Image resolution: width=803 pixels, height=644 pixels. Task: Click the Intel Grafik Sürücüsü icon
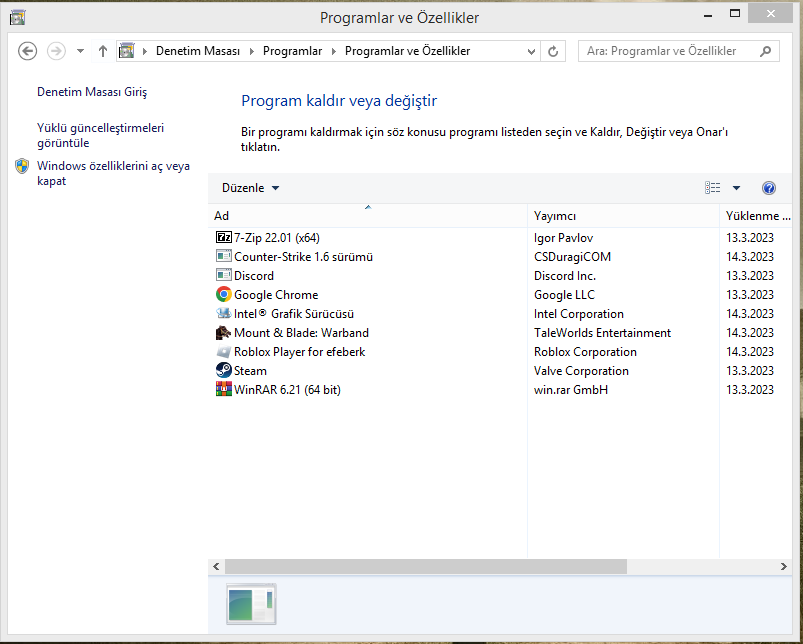tap(223, 313)
